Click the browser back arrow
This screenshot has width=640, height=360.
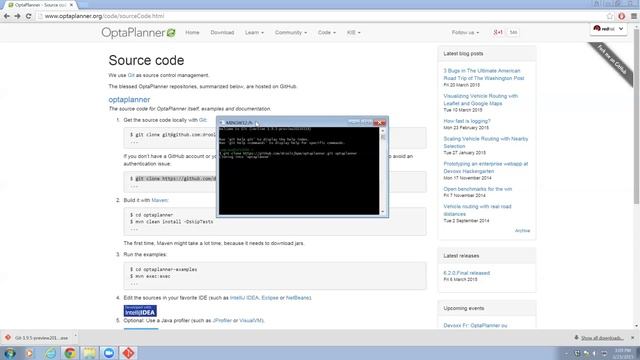click(7, 16)
